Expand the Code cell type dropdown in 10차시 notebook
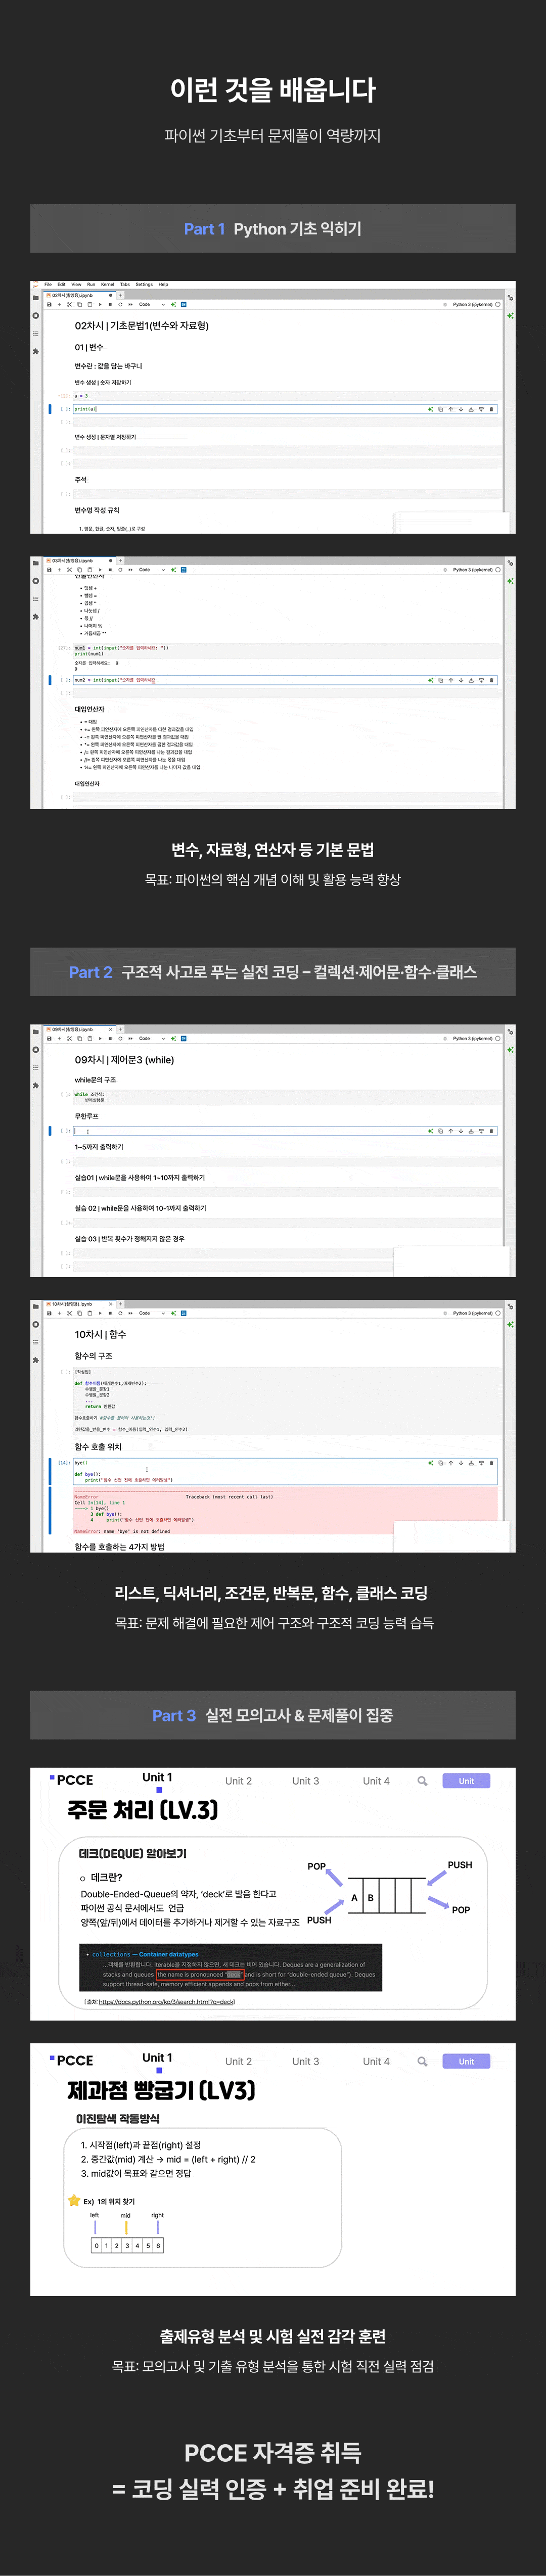This screenshot has height=2576, width=546. (x=151, y=1313)
